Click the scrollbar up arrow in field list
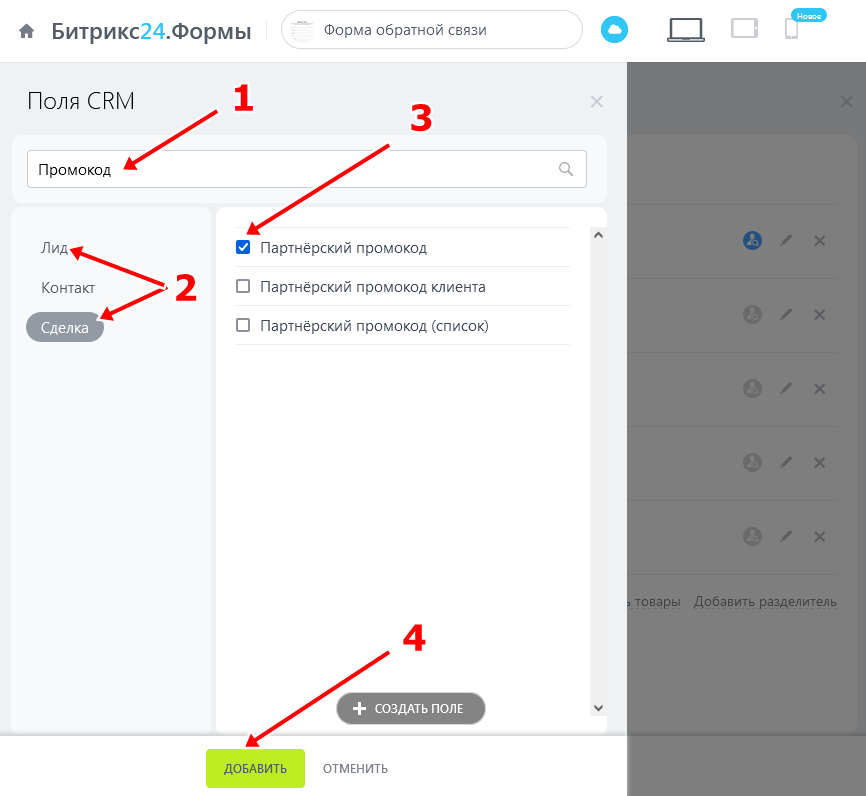 click(x=598, y=235)
